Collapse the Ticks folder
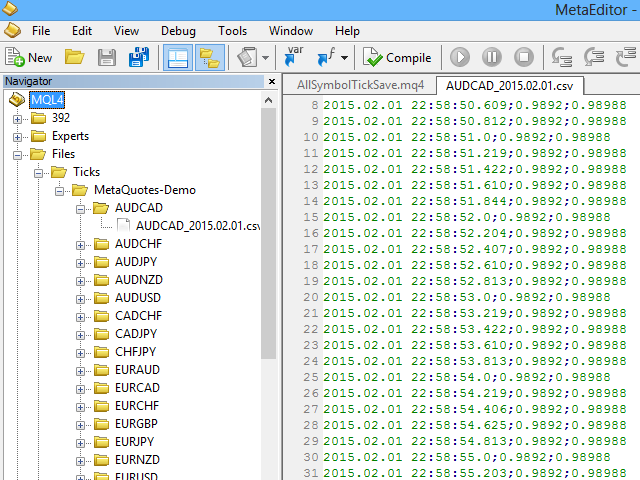Screen dimensions: 640x480 (38, 173)
